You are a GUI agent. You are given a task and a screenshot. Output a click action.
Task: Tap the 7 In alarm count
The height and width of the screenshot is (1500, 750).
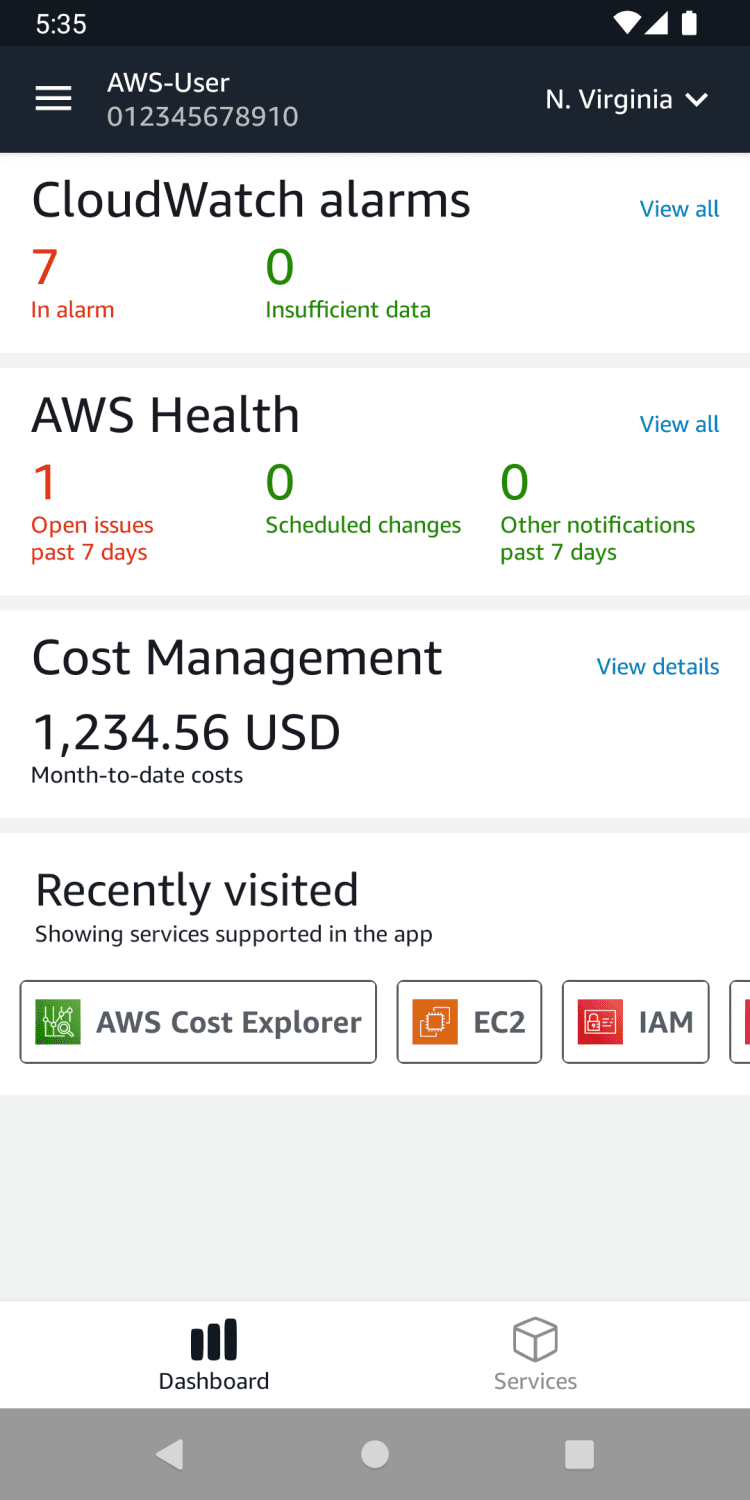pyautogui.click(x=45, y=268)
